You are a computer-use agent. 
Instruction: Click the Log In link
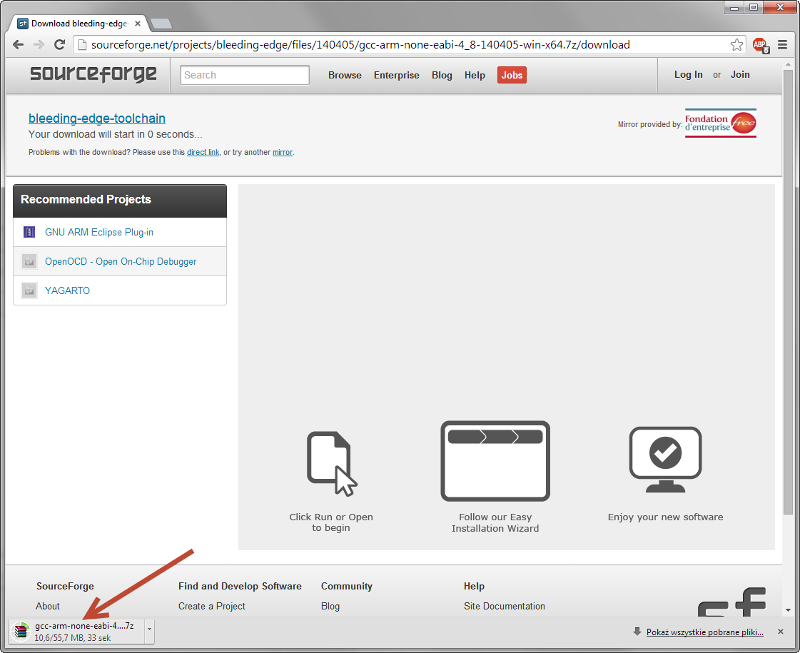pos(688,74)
